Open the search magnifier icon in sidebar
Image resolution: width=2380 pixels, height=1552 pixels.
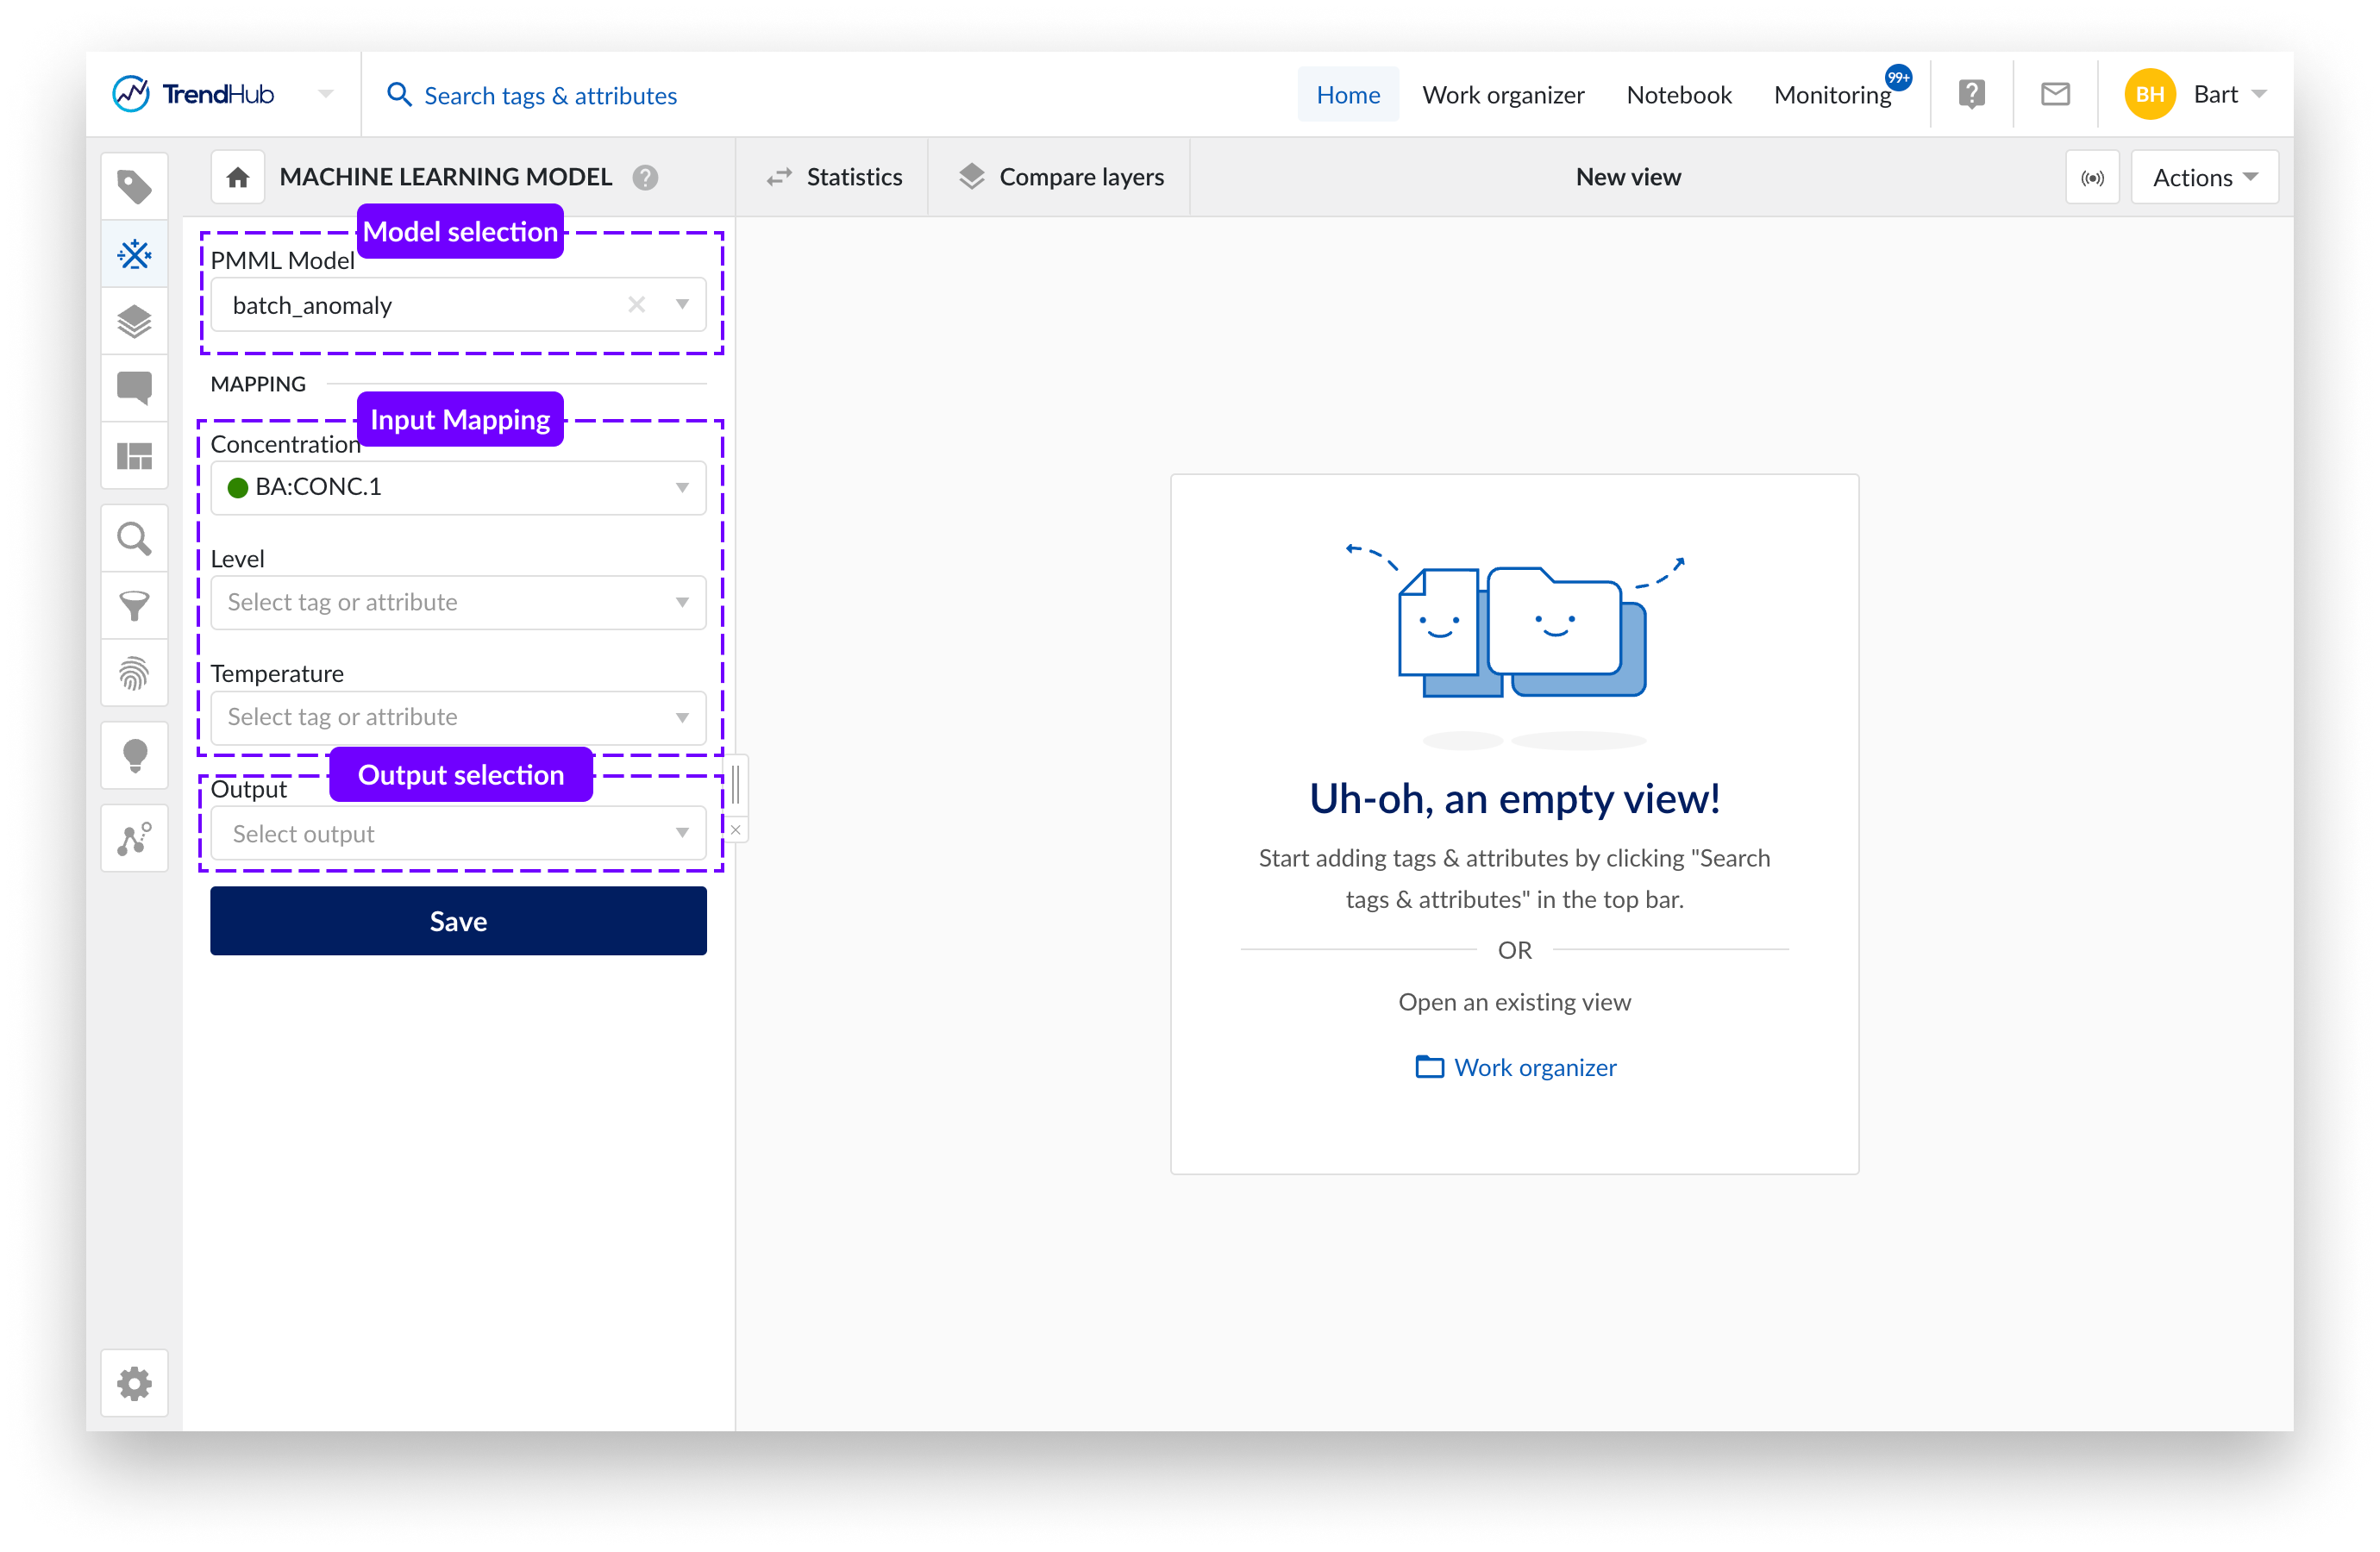(134, 539)
